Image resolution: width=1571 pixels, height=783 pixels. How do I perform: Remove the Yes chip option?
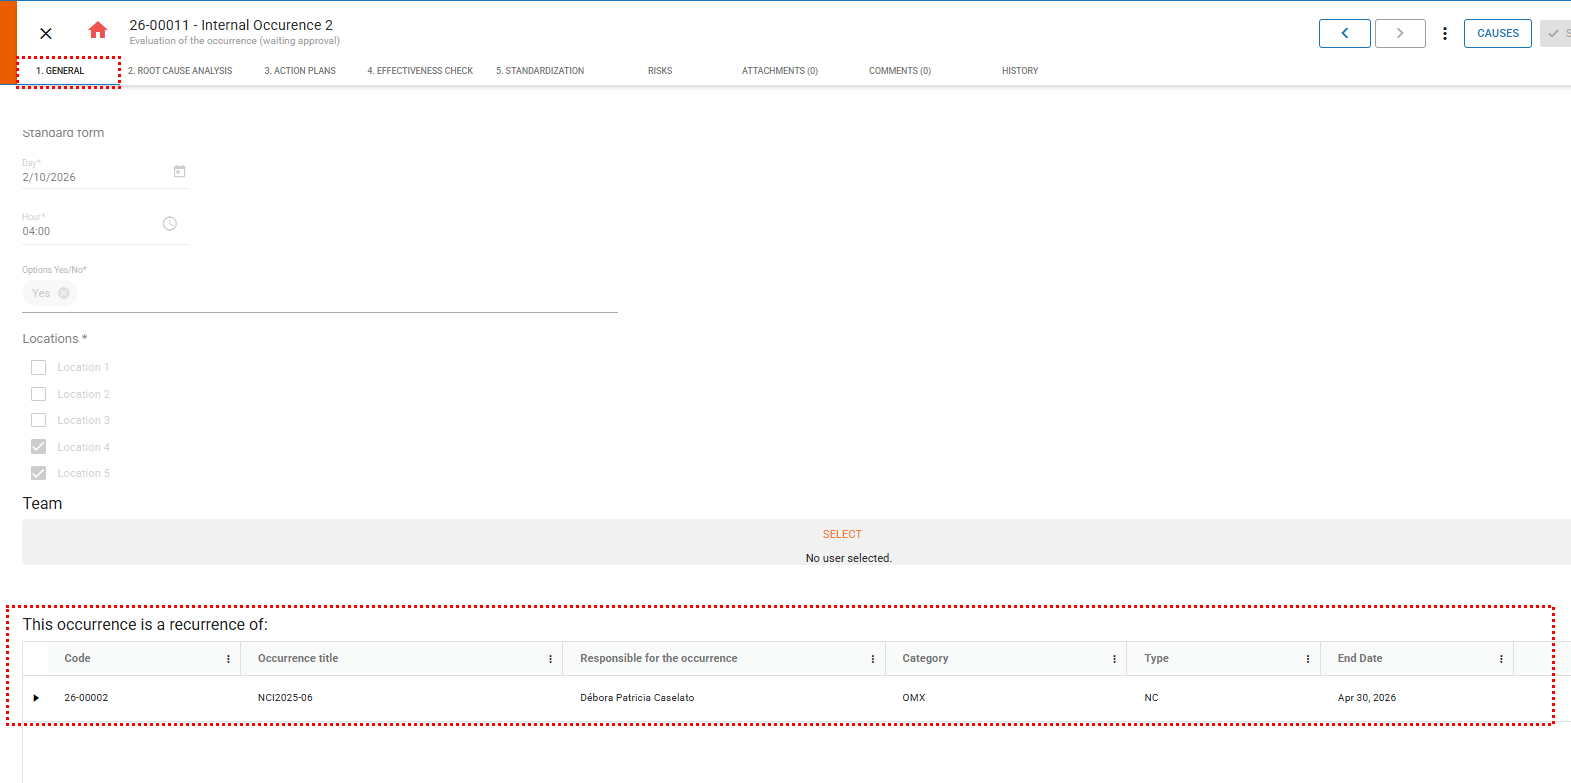click(x=64, y=293)
